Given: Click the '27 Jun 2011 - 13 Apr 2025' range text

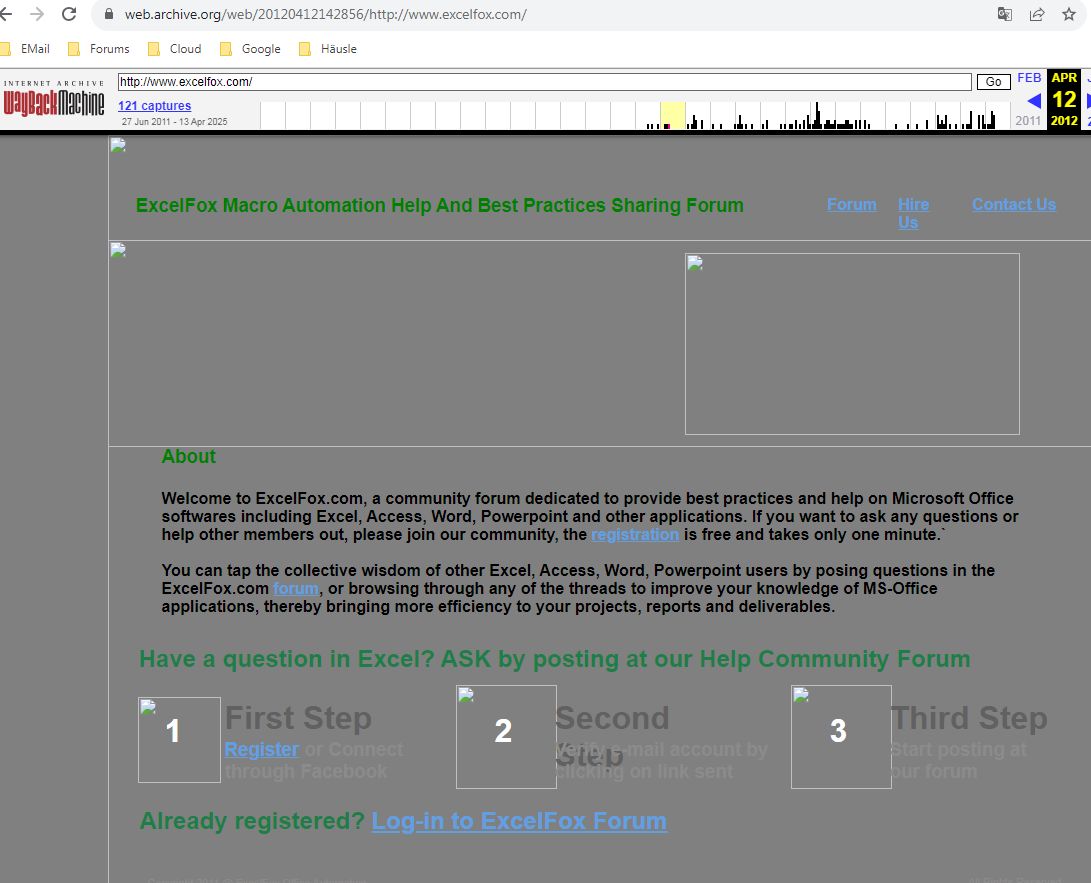Looking at the screenshot, I should point(175,122).
